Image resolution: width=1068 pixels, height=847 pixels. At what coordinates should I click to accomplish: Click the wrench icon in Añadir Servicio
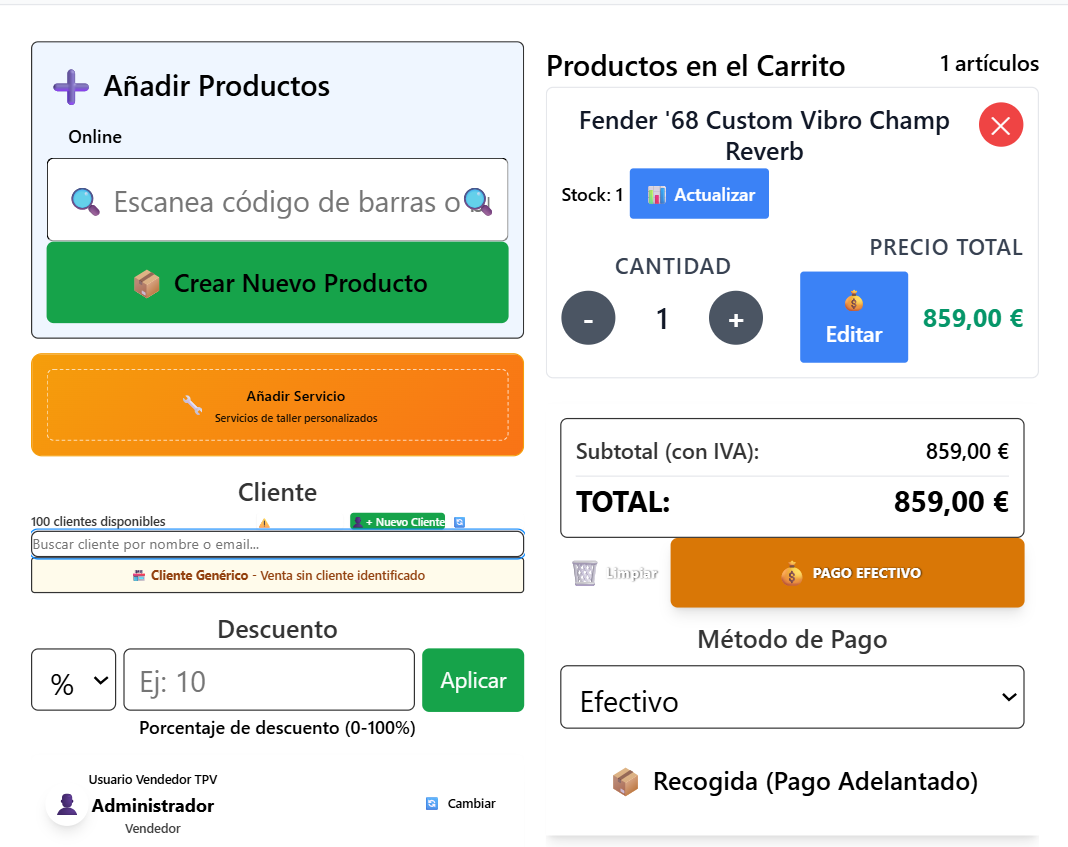(192, 405)
